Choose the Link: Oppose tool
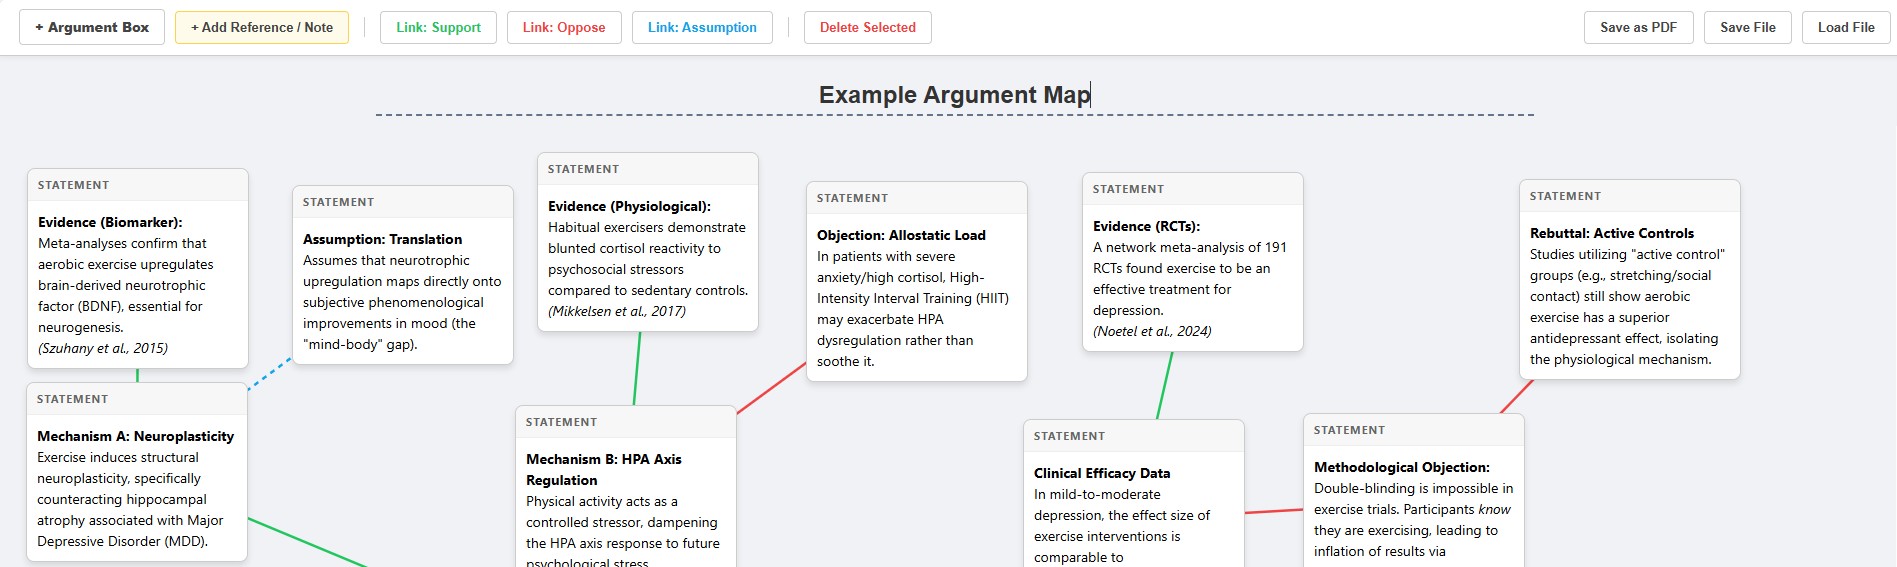This screenshot has height=567, width=1897. click(x=564, y=27)
